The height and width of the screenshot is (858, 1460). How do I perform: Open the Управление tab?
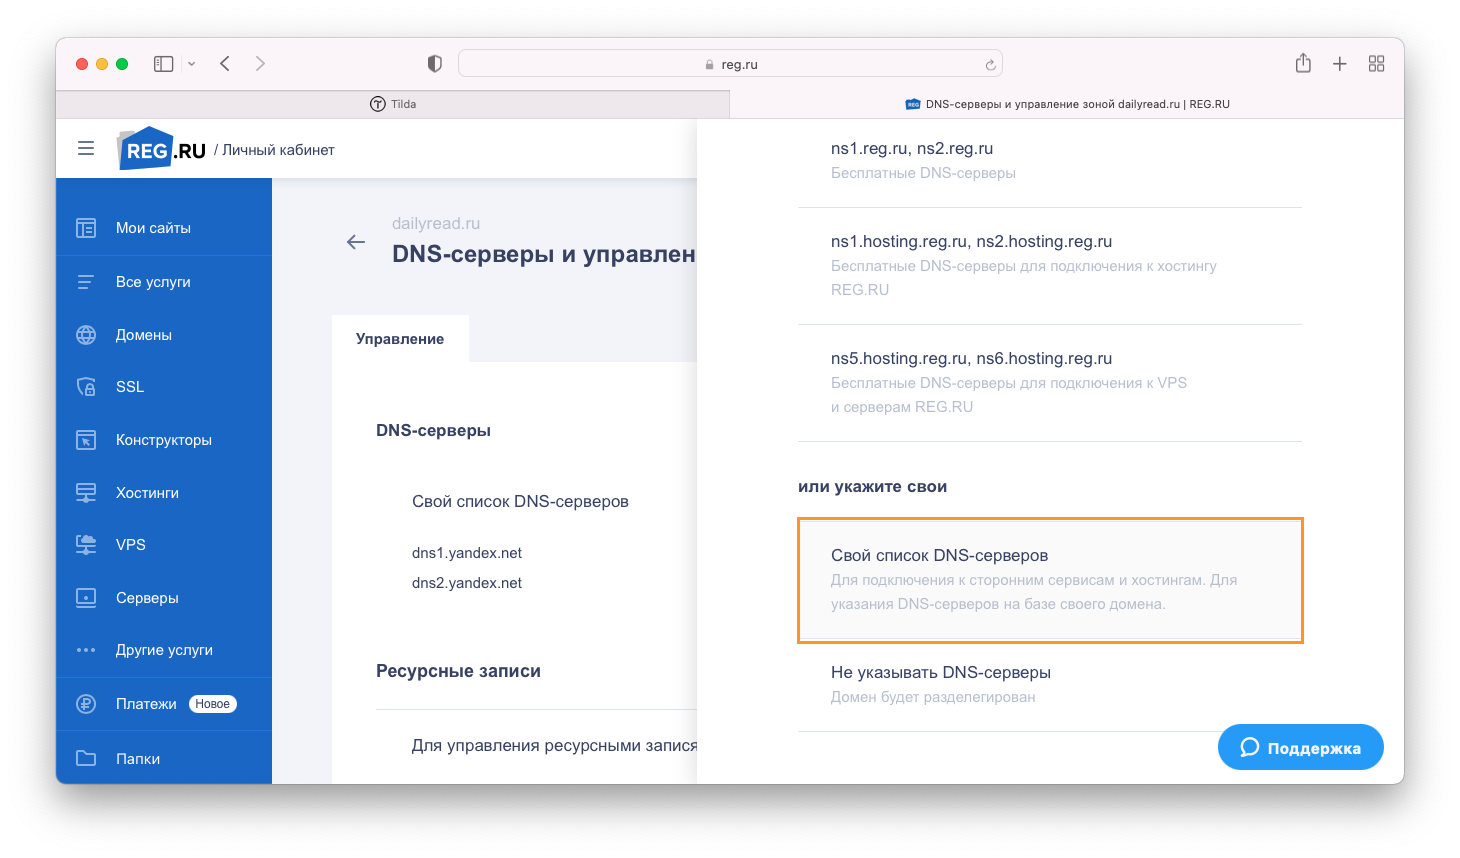click(400, 339)
